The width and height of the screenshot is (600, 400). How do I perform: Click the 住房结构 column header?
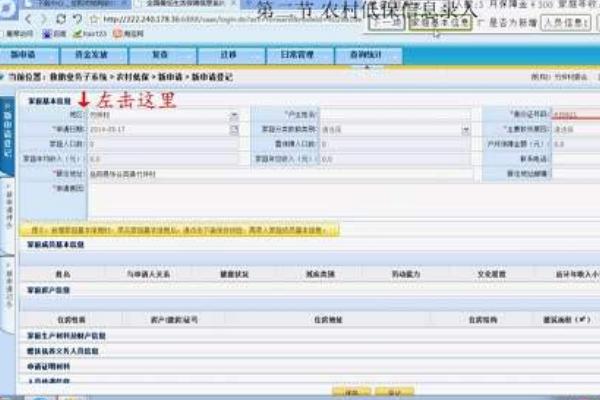483,320
